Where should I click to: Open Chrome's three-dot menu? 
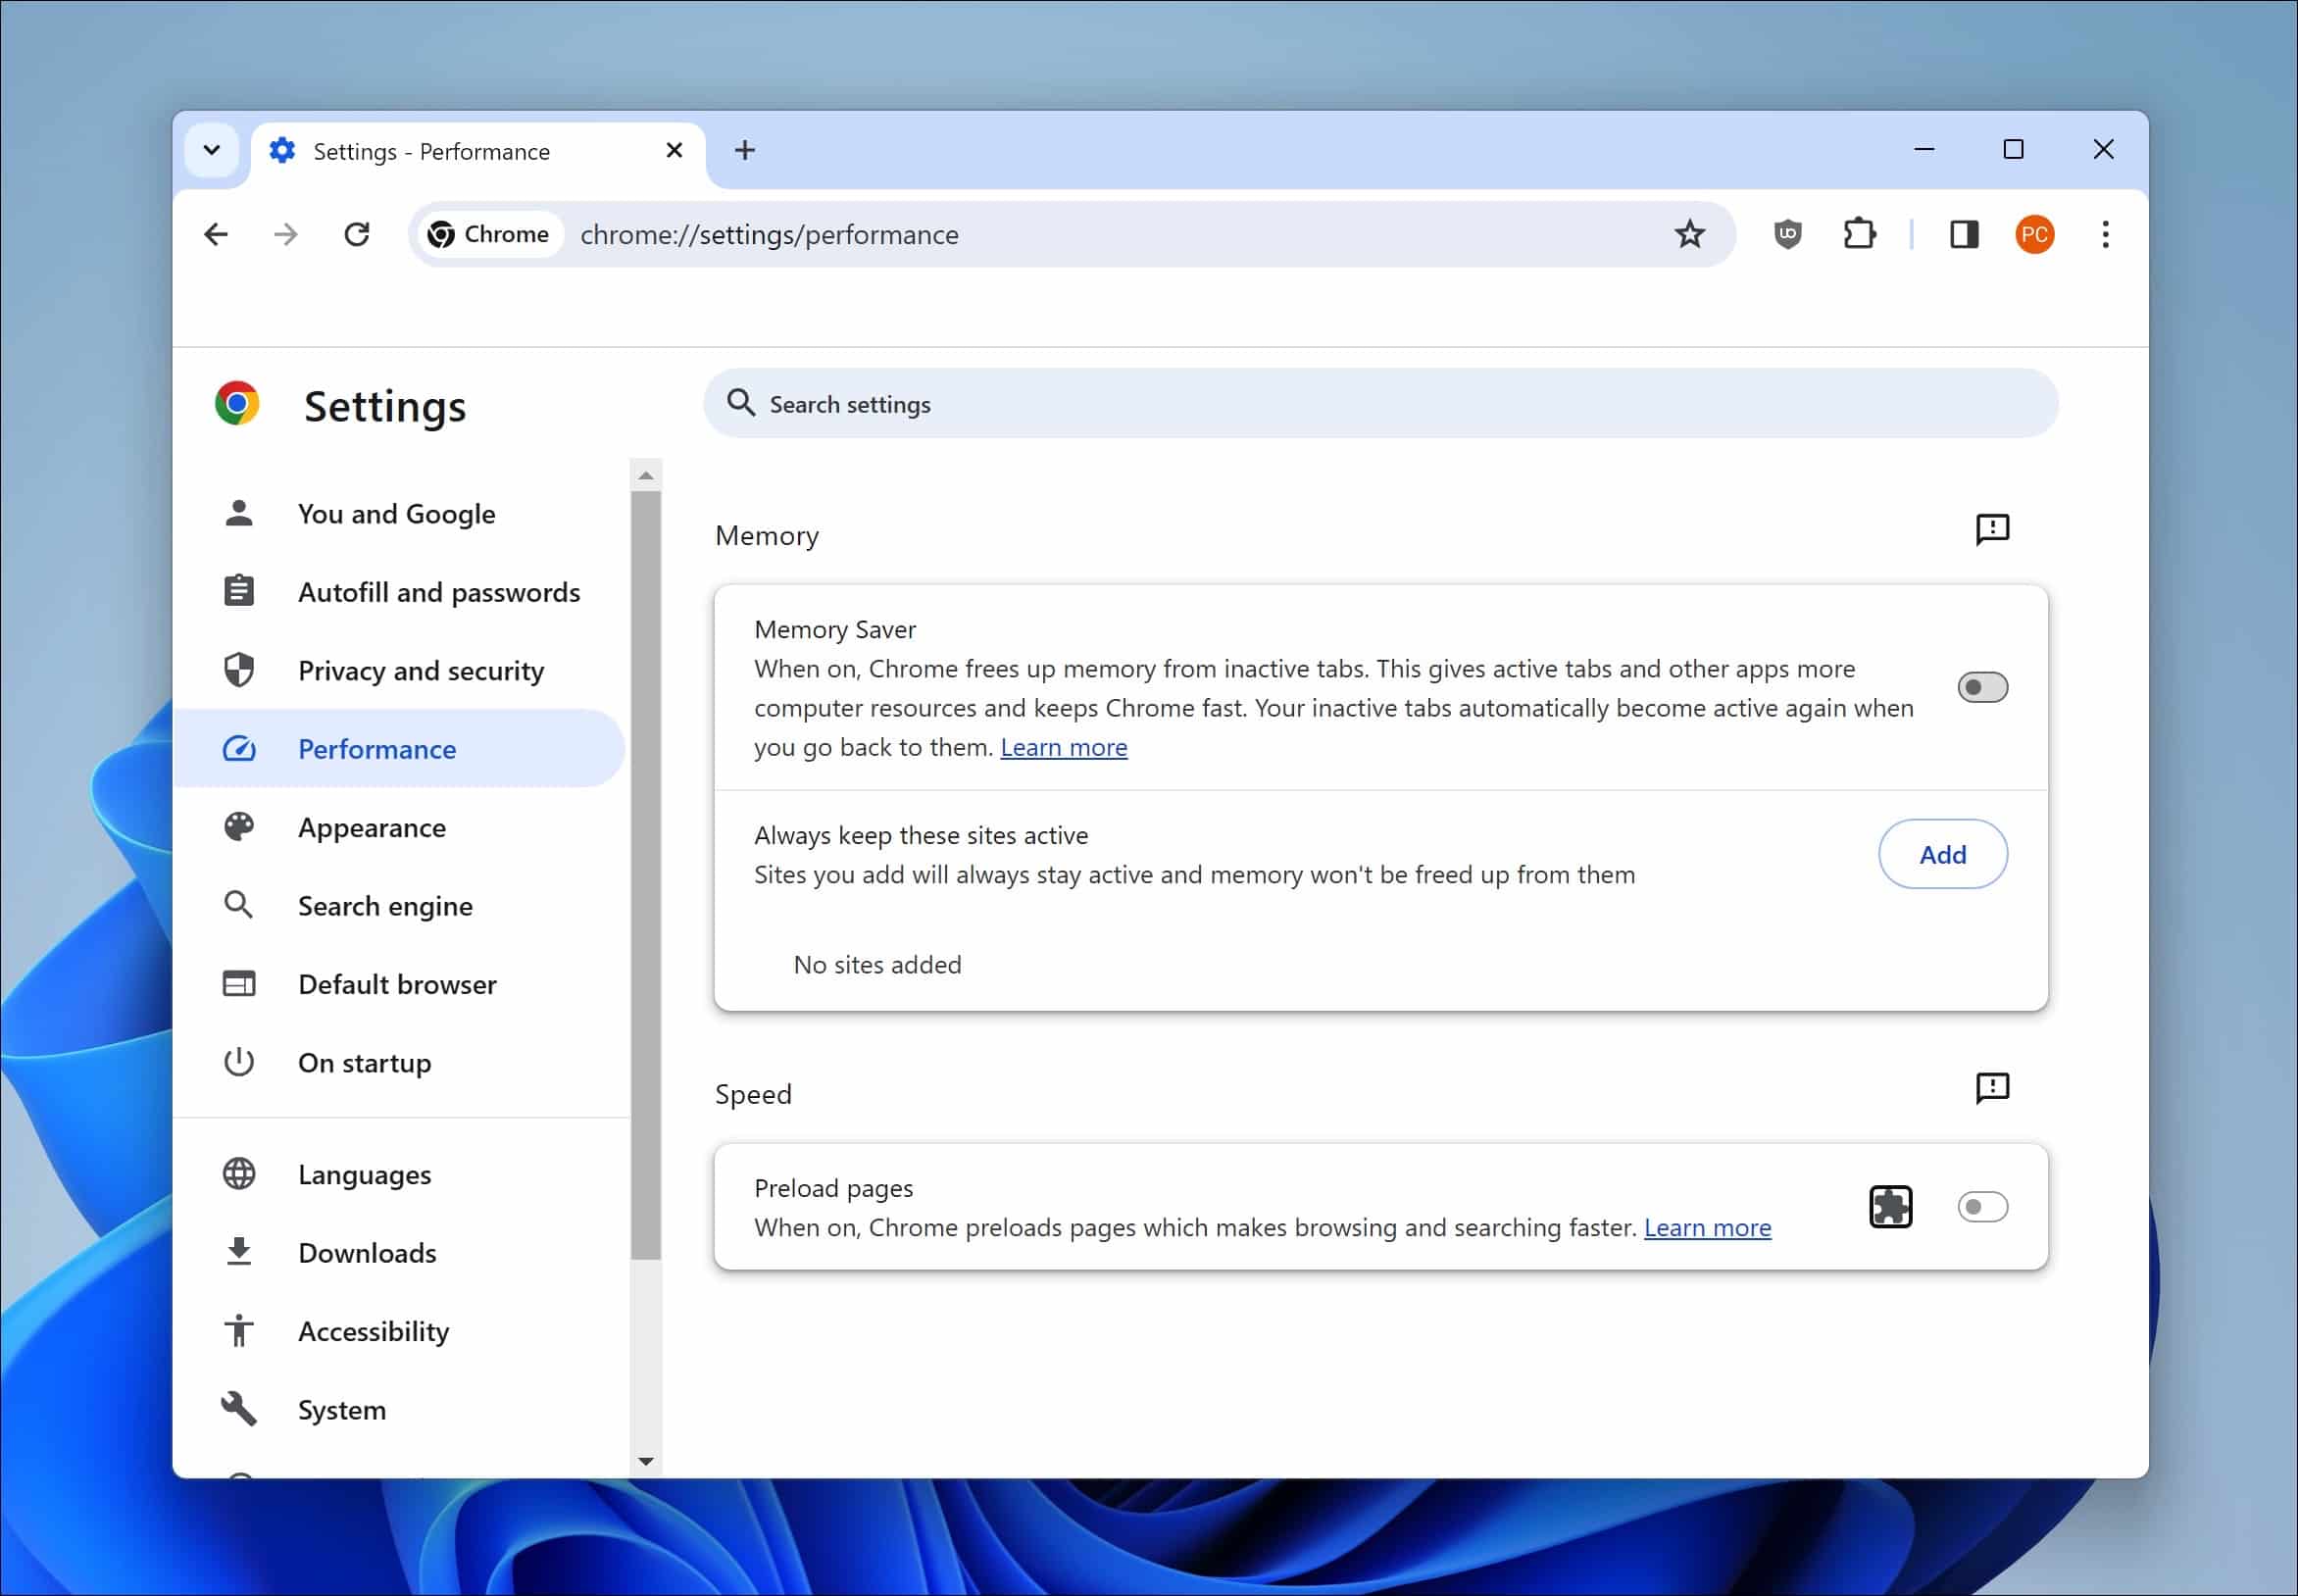[x=2105, y=234]
